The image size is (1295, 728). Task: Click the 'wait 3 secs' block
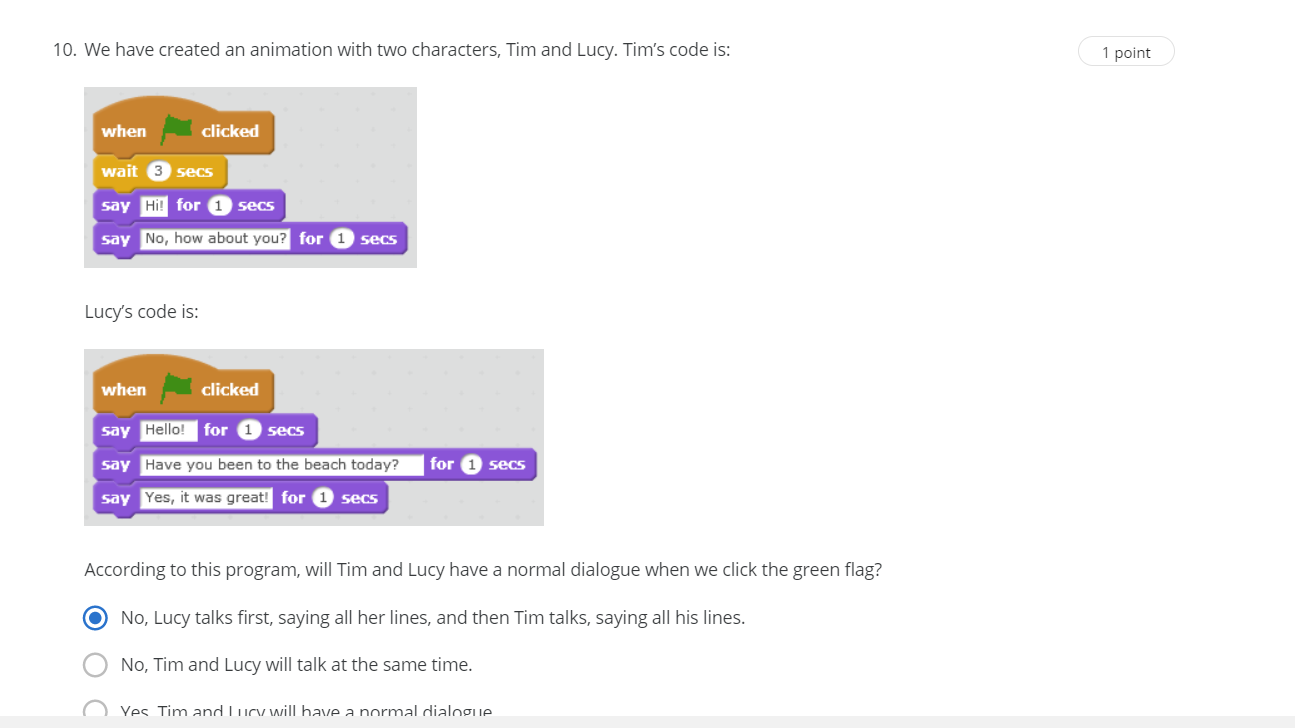159,172
